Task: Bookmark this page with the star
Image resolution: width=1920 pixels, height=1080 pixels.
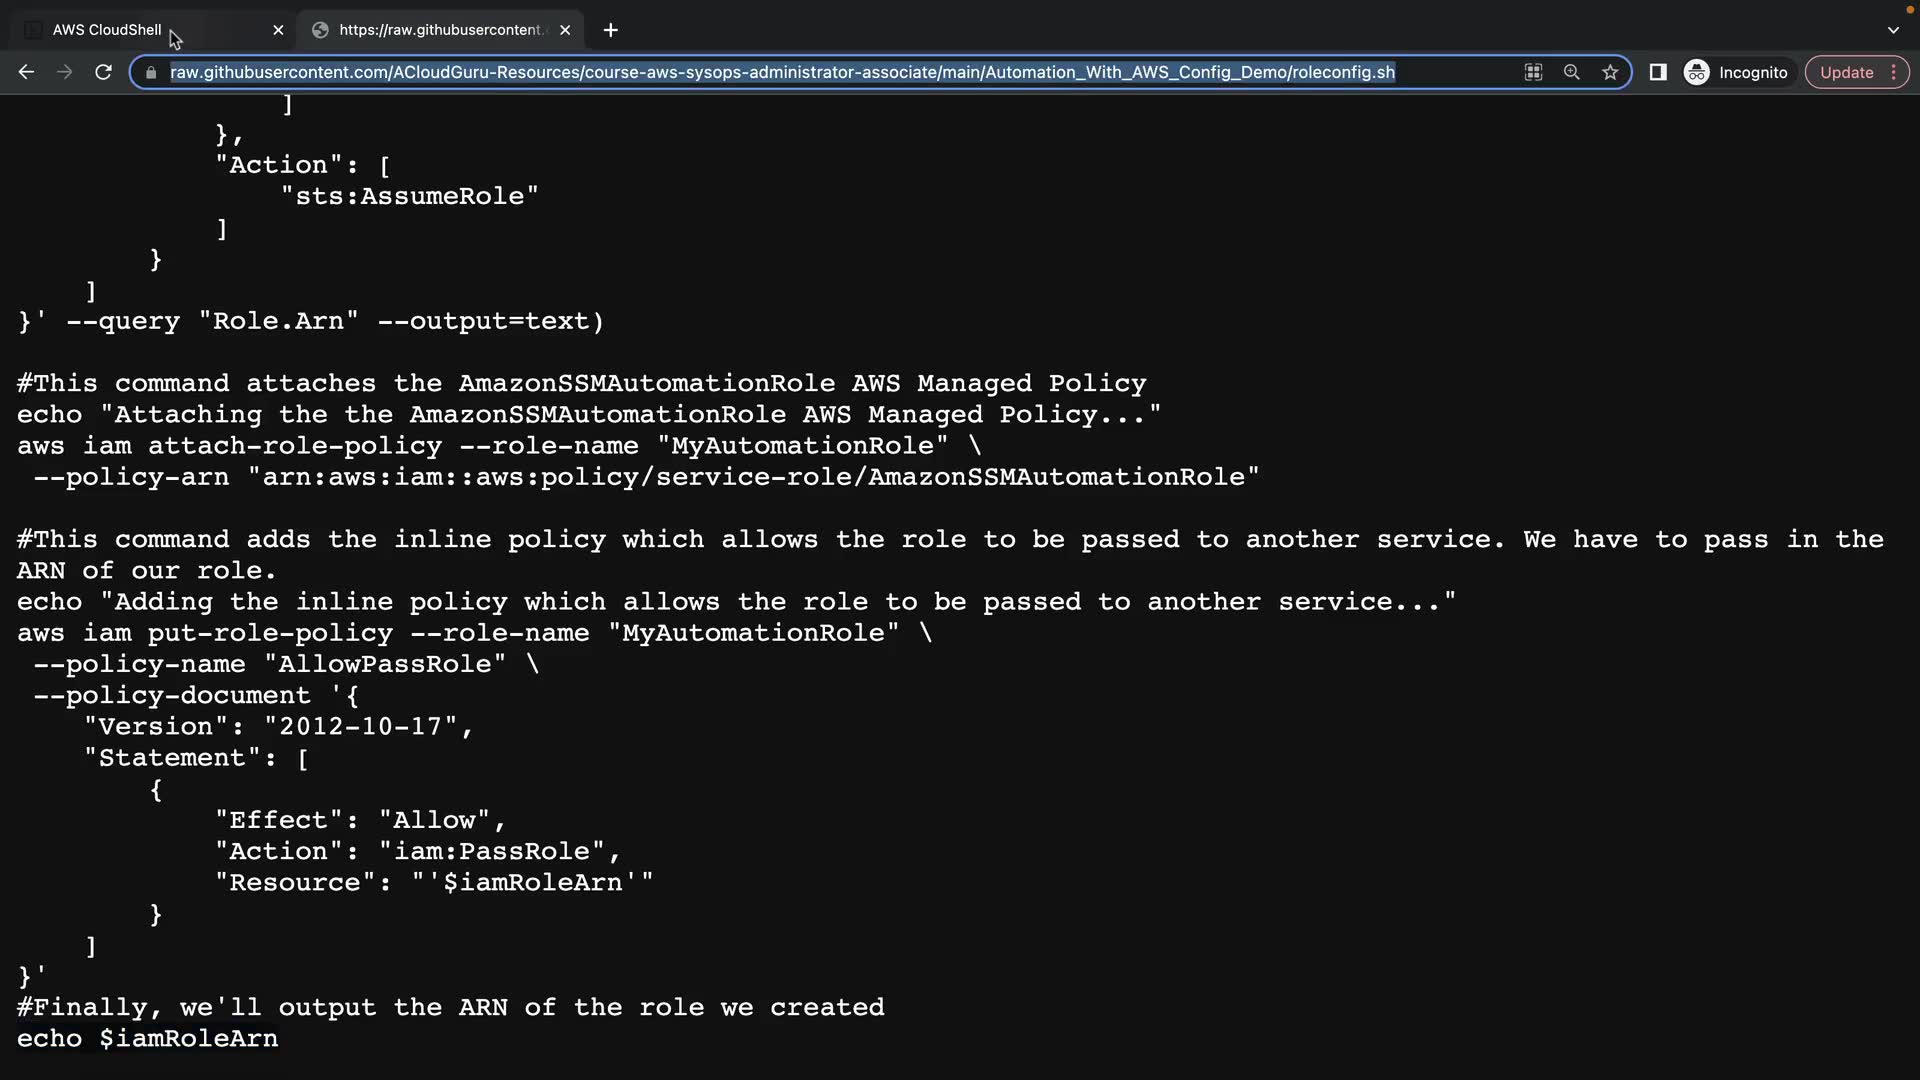Action: (1610, 72)
